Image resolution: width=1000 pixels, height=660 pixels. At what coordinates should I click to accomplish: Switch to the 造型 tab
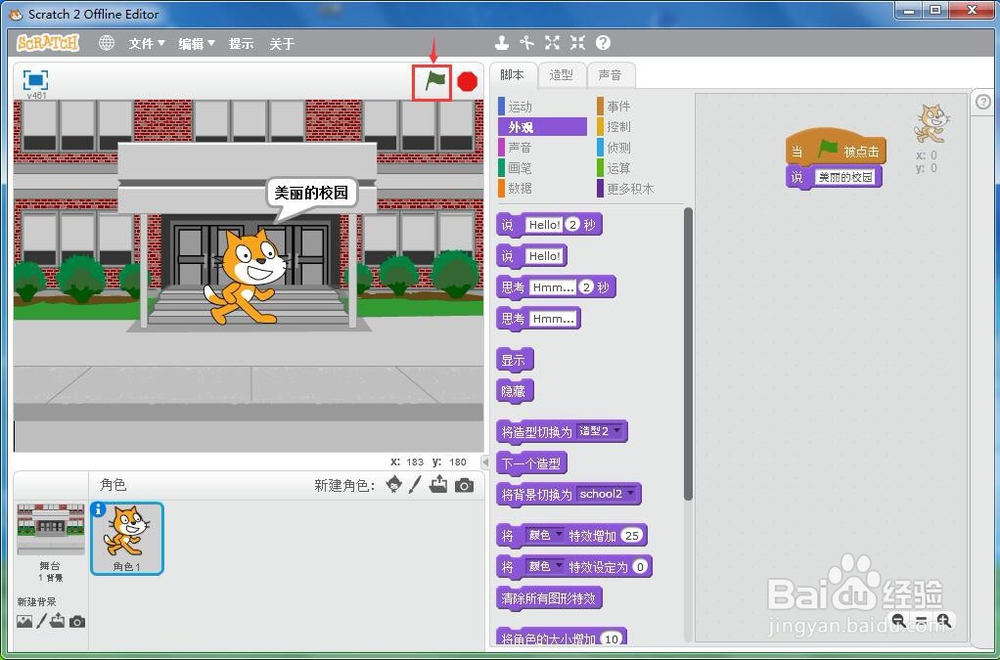pos(561,75)
